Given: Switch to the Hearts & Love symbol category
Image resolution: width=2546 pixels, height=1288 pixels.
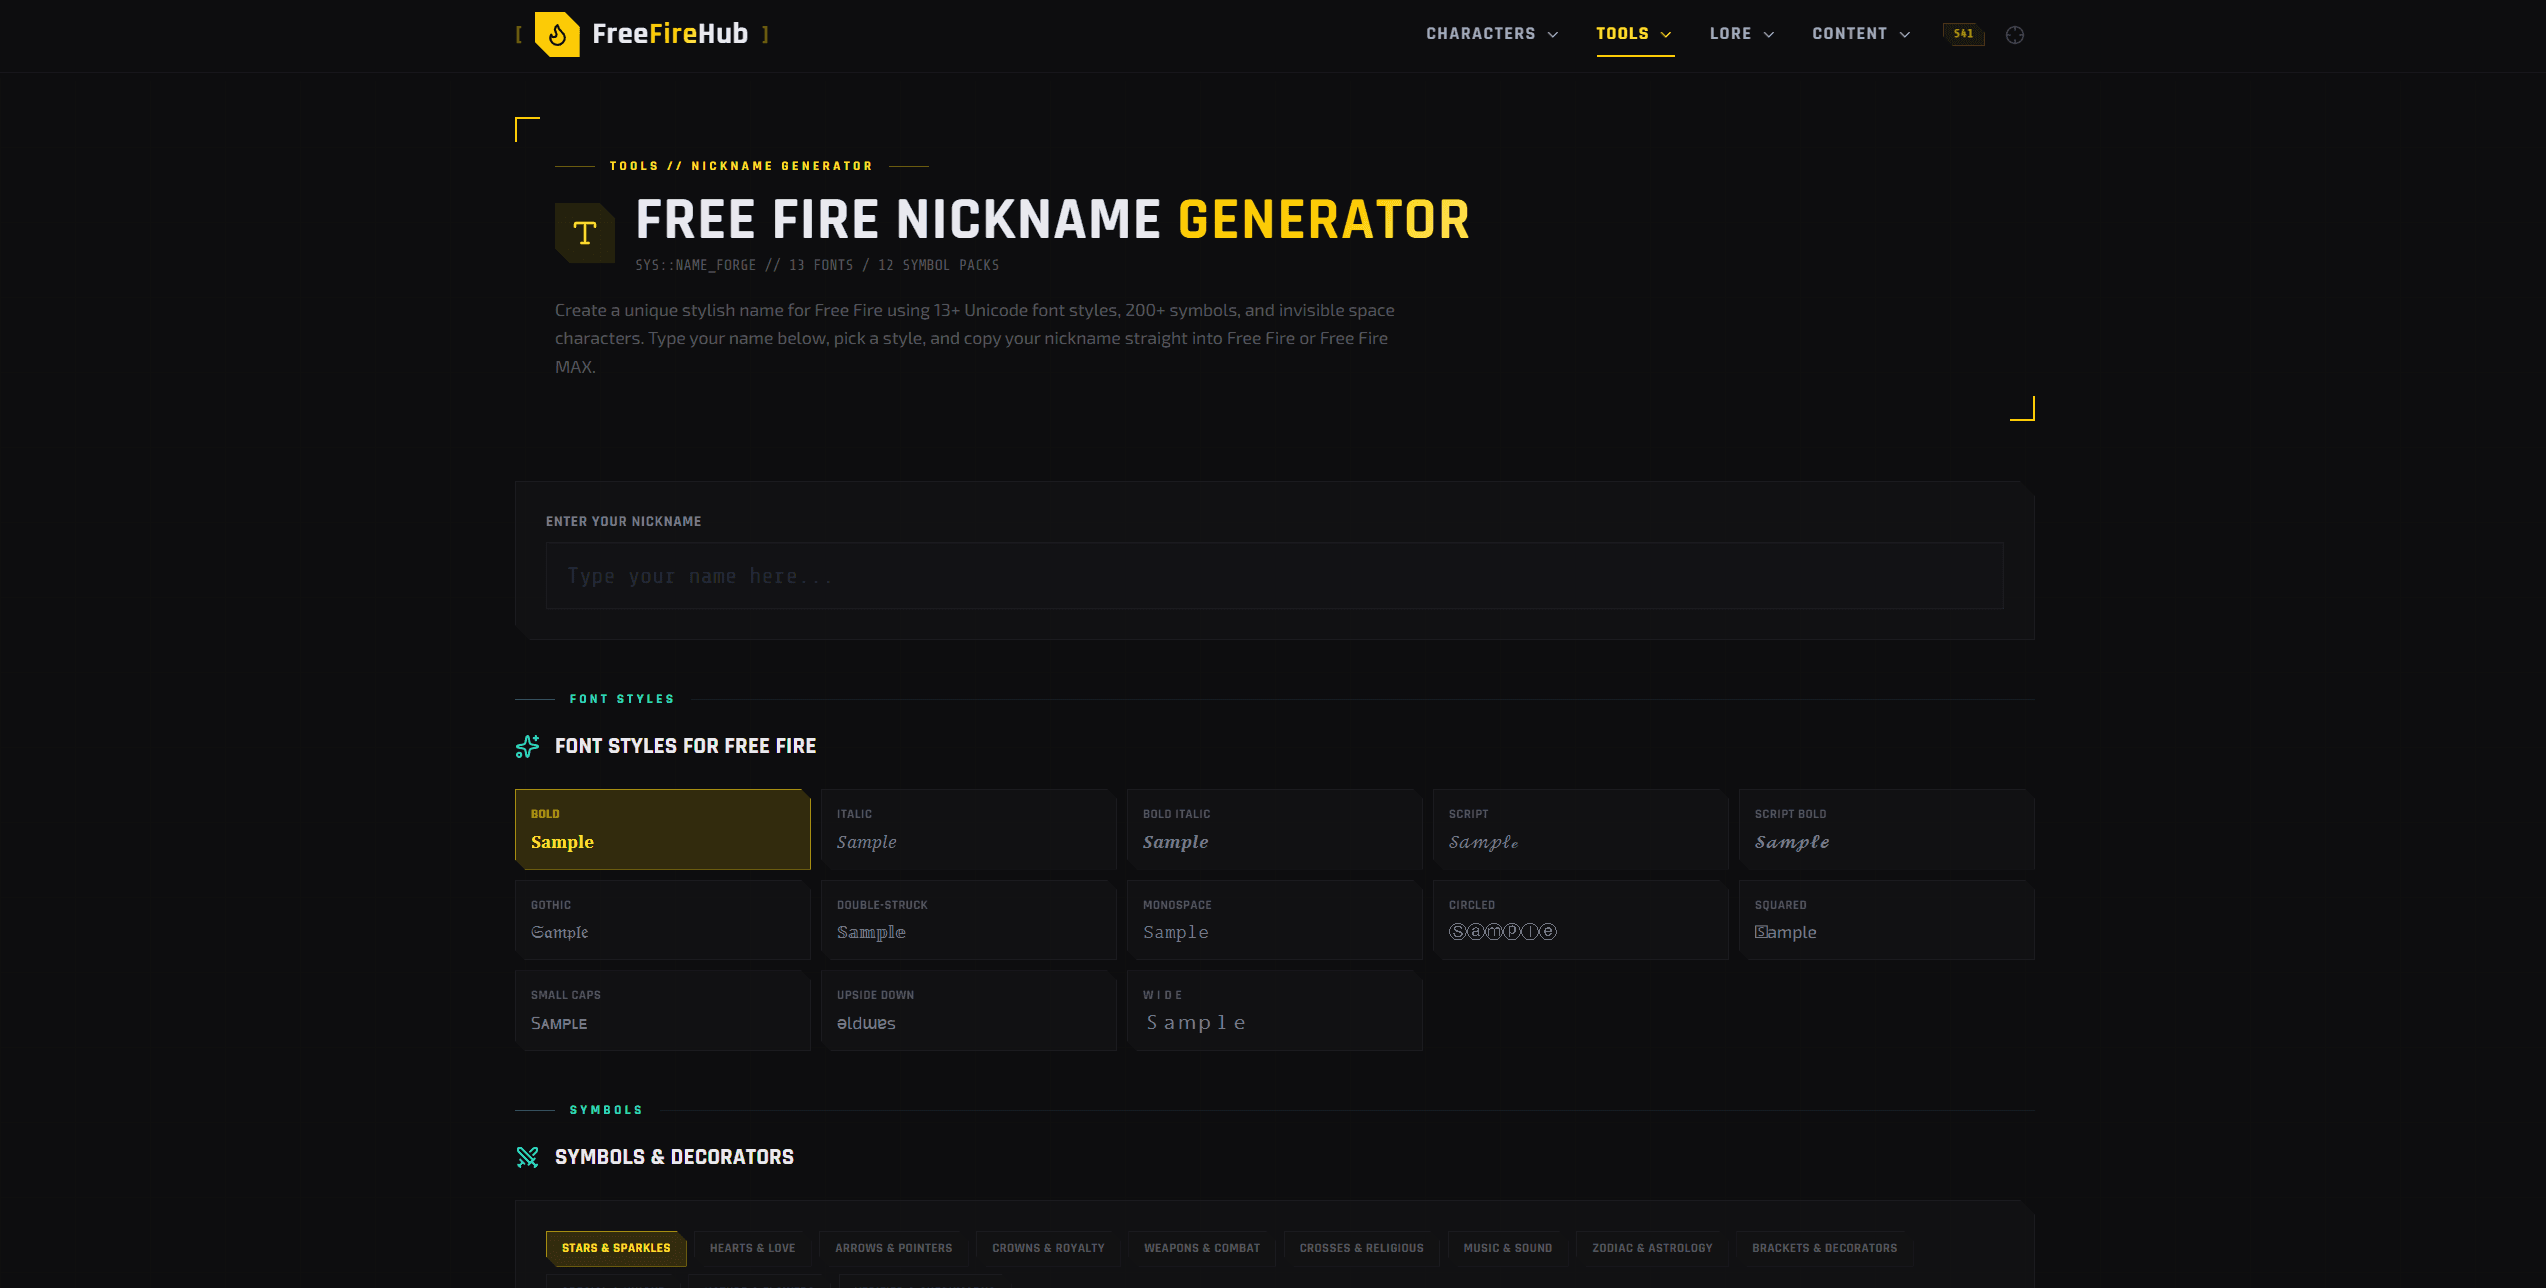Looking at the screenshot, I should click(x=752, y=1247).
